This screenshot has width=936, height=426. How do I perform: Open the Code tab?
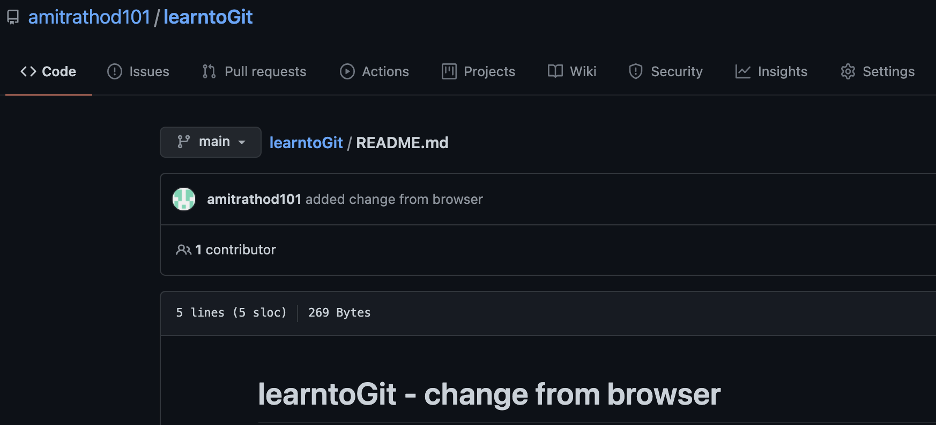pyautogui.click(x=48, y=72)
